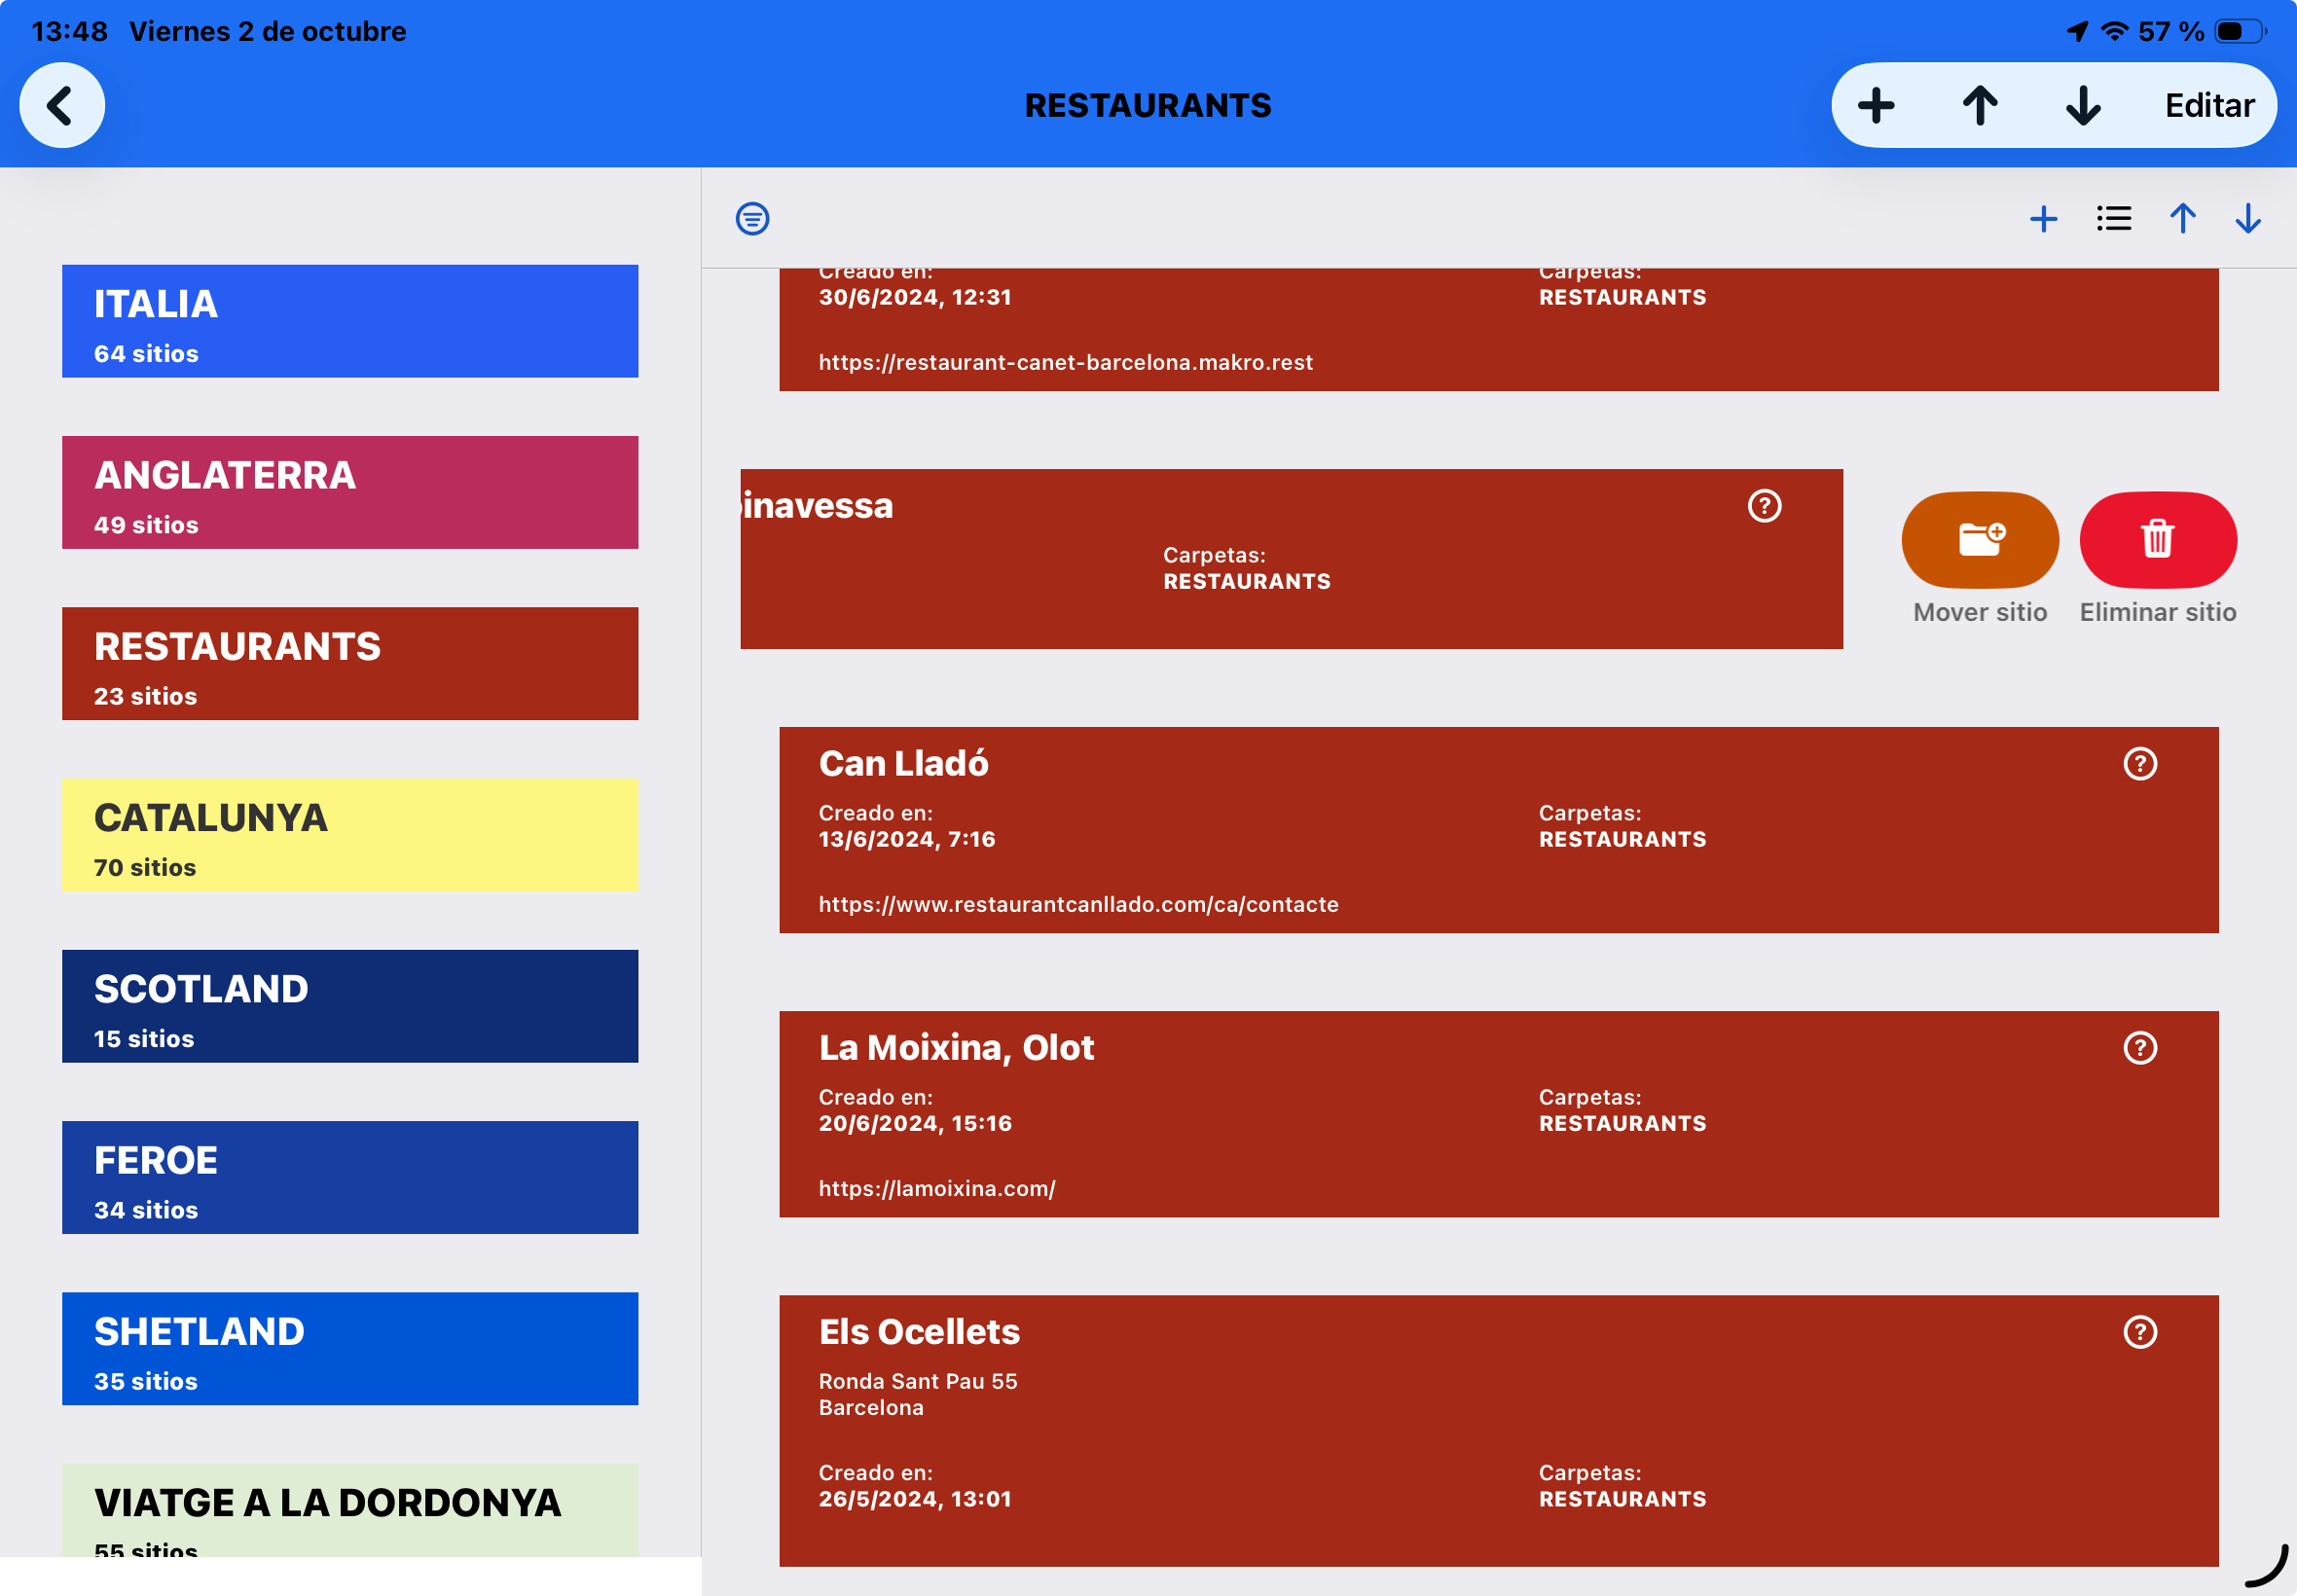
Task: Open the filter circle icon above sites
Action: (x=752, y=218)
